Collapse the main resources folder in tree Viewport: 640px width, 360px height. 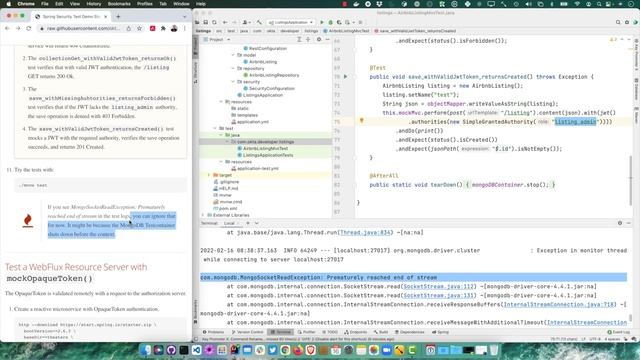click(221, 102)
